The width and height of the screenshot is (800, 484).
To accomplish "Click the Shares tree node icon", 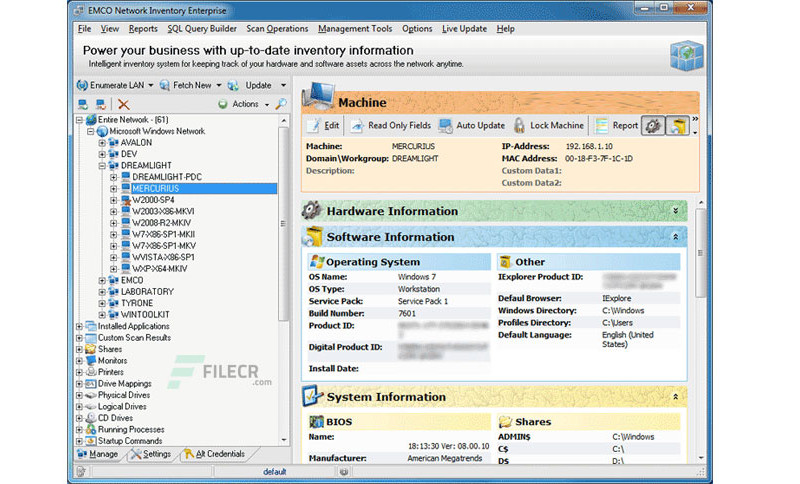I will (x=91, y=349).
